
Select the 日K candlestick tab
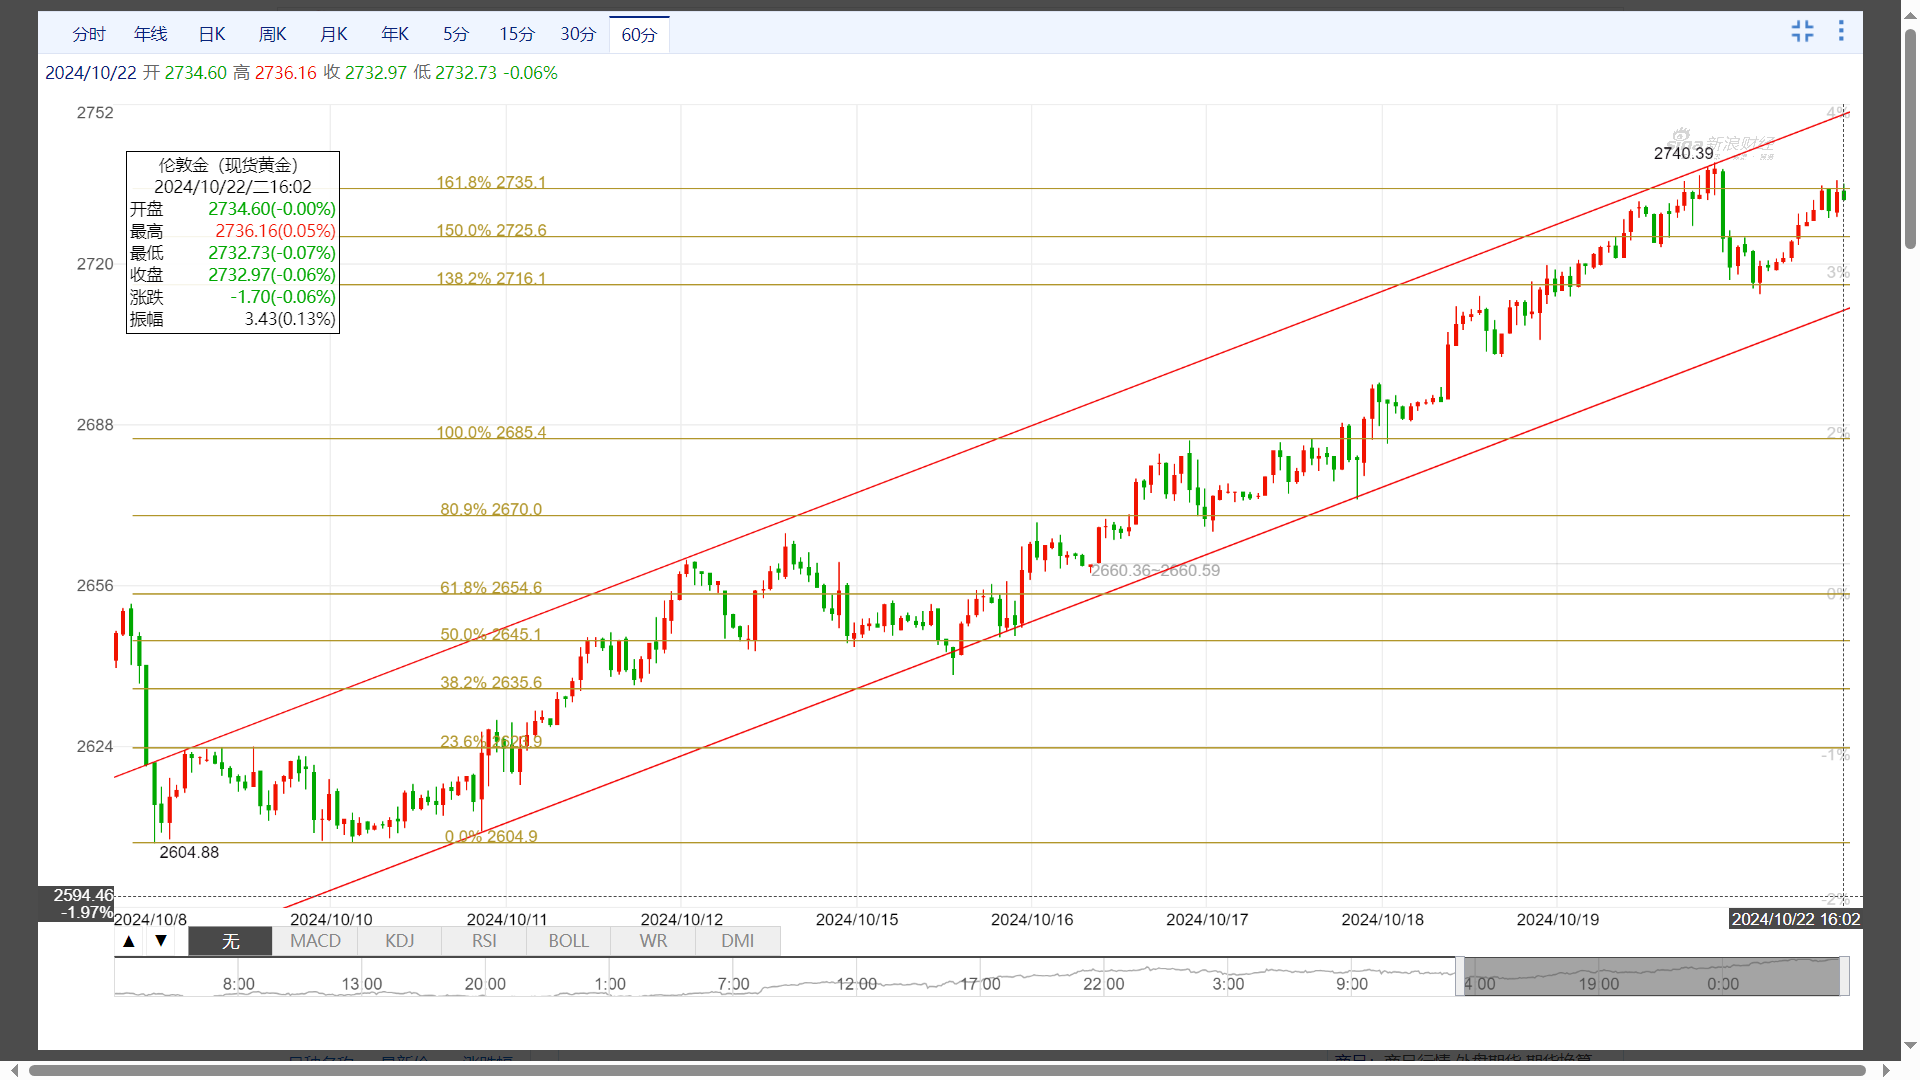[x=212, y=35]
